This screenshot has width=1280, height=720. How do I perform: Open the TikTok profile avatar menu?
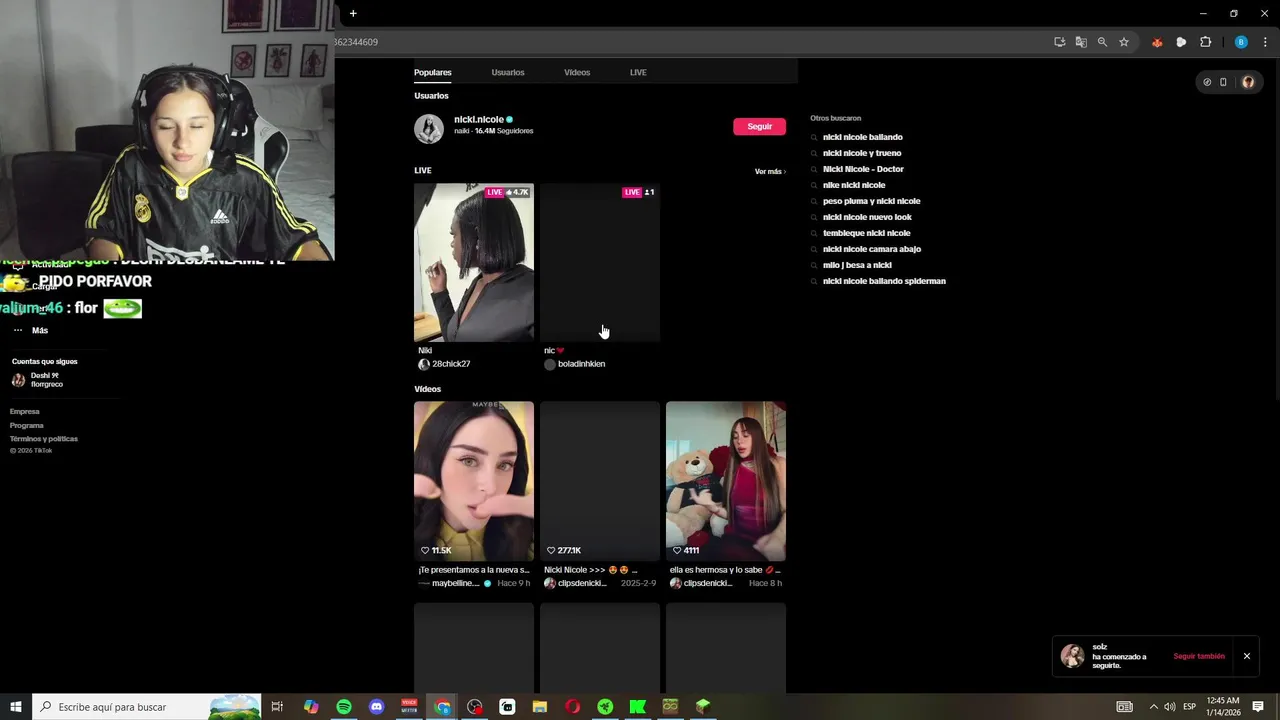(x=1248, y=82)
